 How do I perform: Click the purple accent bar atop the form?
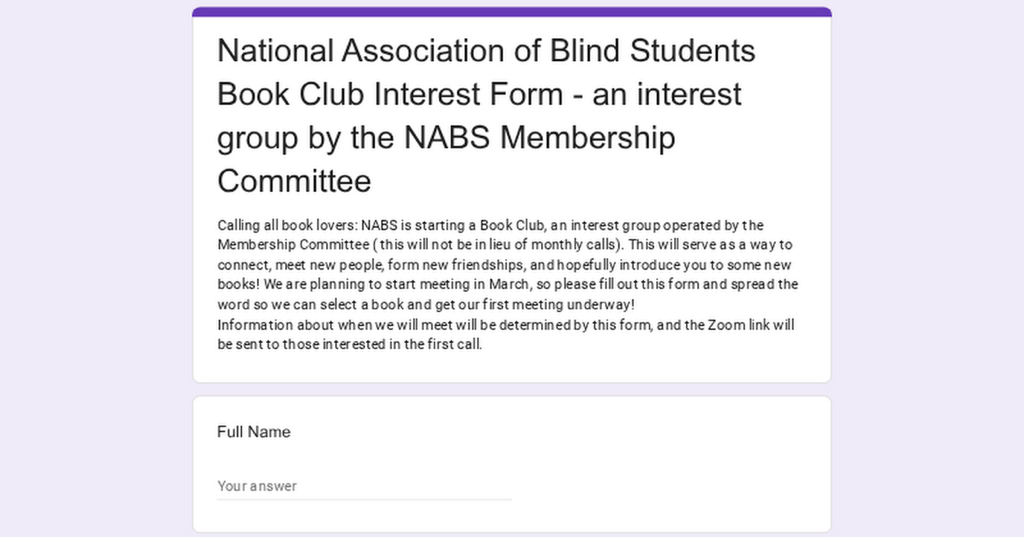(x=512, y=12)
